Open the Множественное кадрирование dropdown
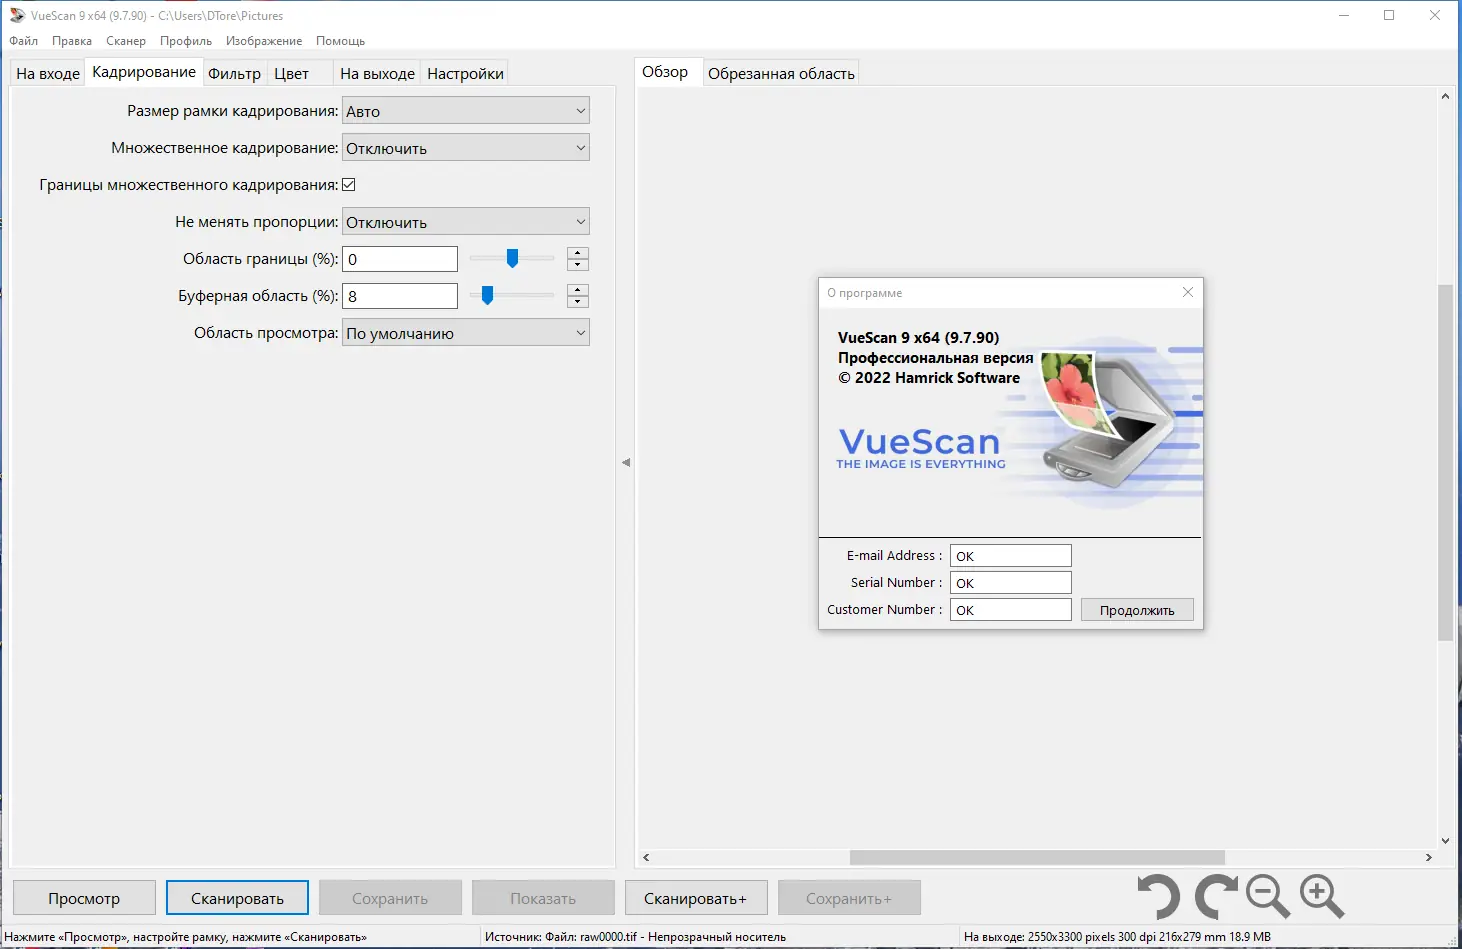 tap(580, 147)
